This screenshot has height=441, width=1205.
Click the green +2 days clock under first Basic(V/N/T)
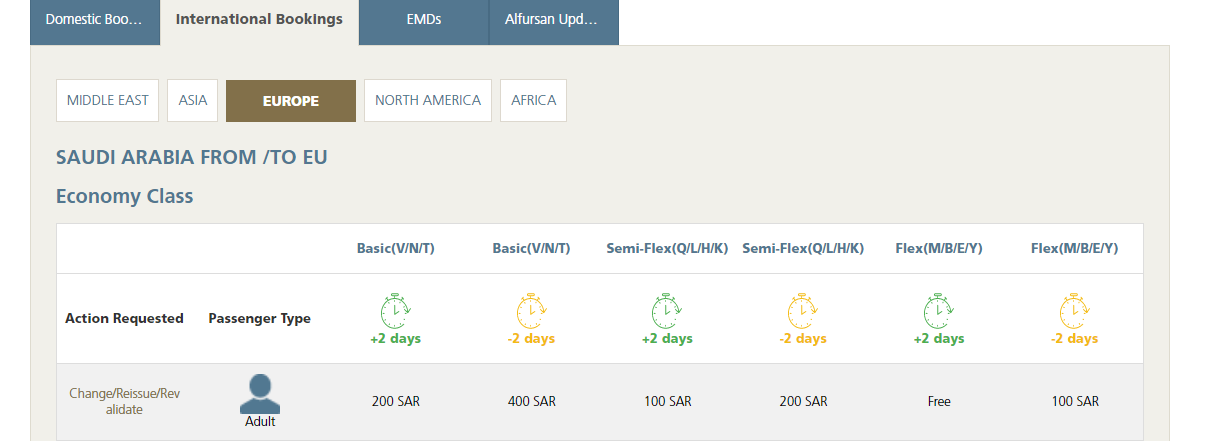coord(396,311)
